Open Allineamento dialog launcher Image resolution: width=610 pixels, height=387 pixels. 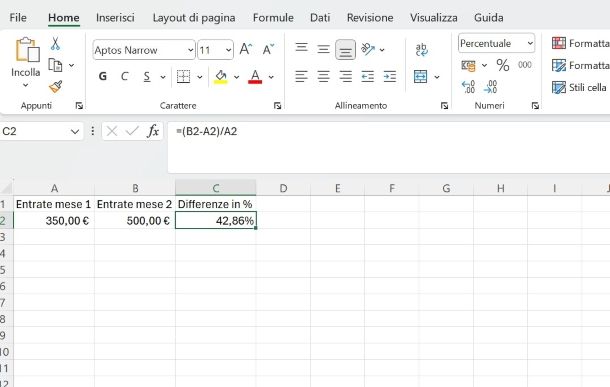(444, 106)
